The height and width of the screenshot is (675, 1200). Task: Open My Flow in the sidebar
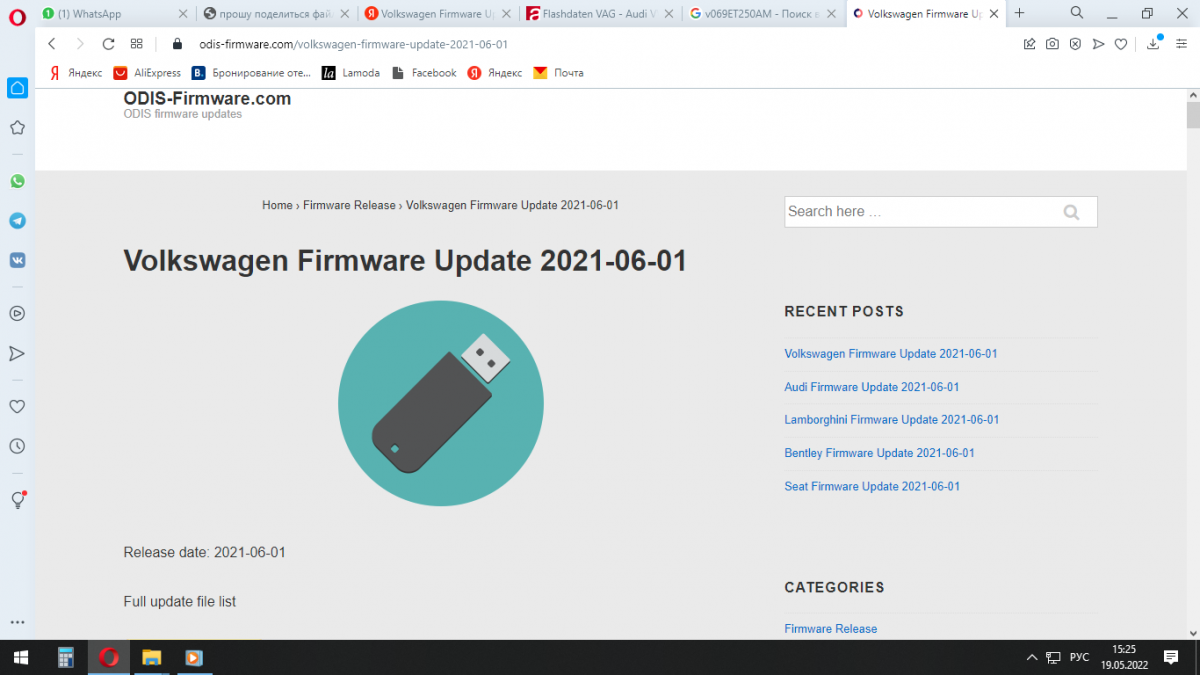[x=17, y=353]
